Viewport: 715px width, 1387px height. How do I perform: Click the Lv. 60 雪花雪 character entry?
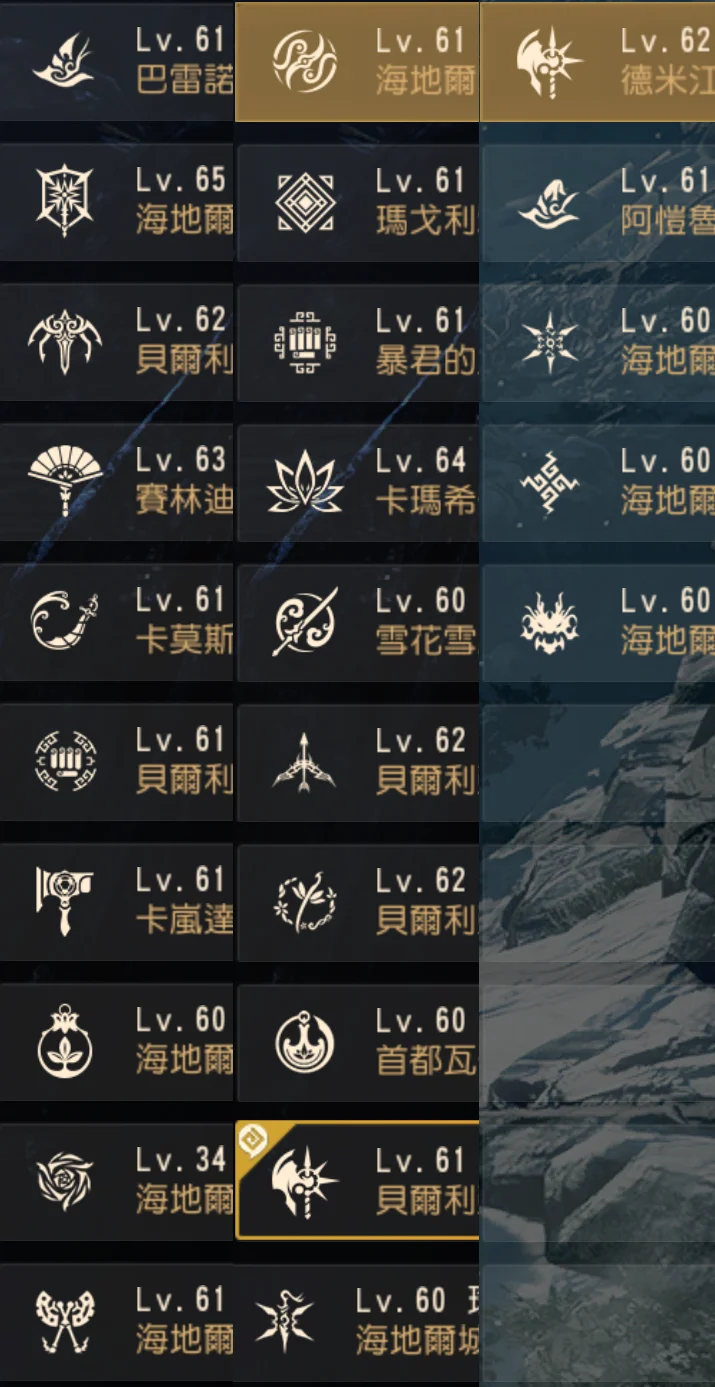[x=357, y=622]
